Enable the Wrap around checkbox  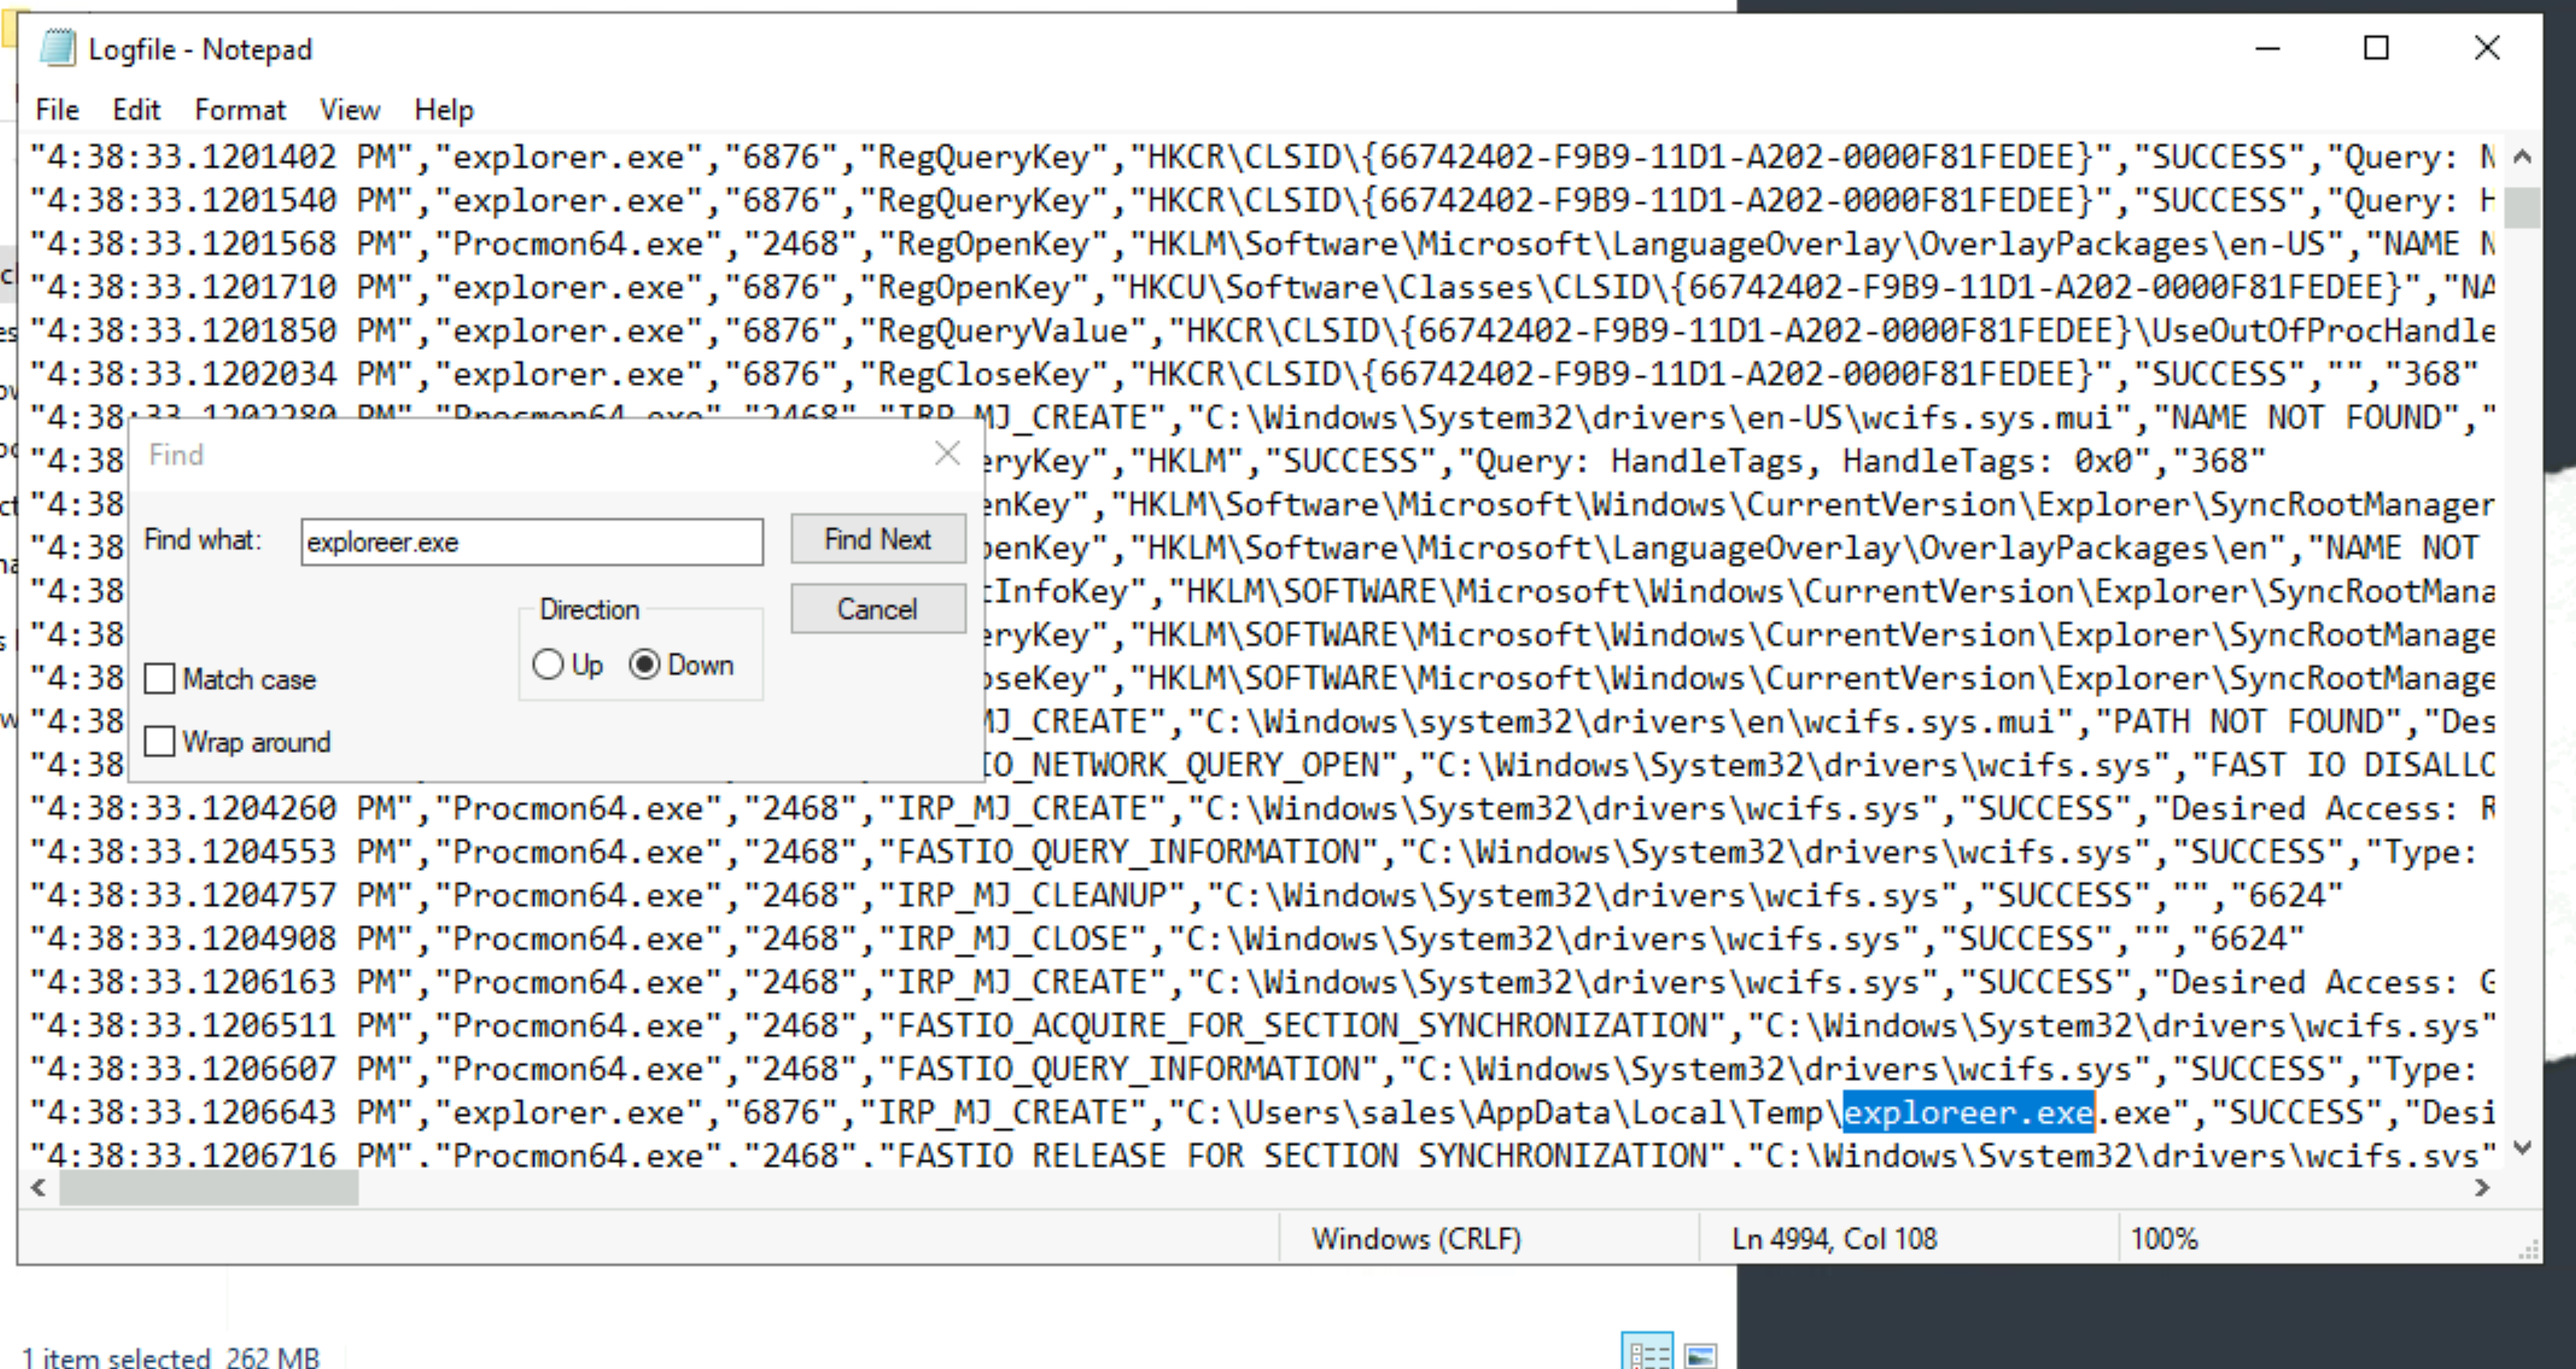pyautogui.click(x=160, y=742)
